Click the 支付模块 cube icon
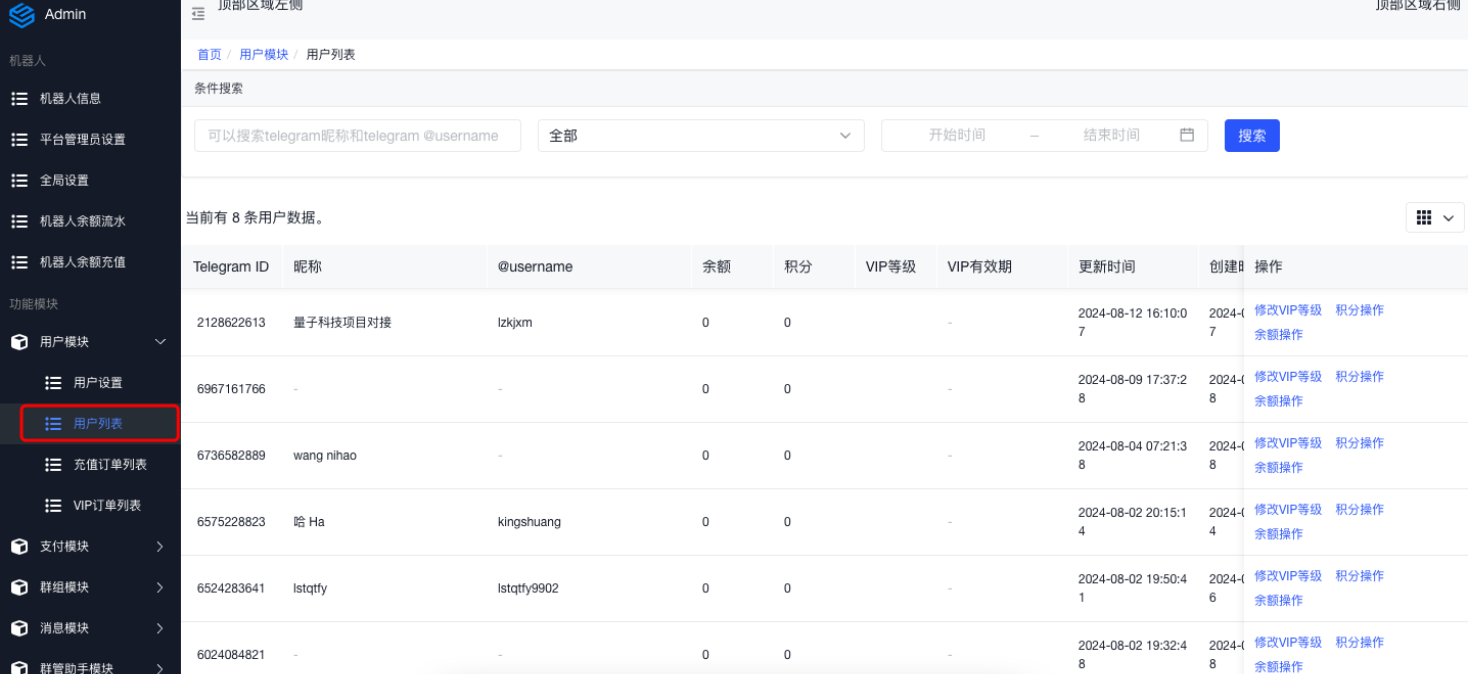 click(x=19, y=547)
